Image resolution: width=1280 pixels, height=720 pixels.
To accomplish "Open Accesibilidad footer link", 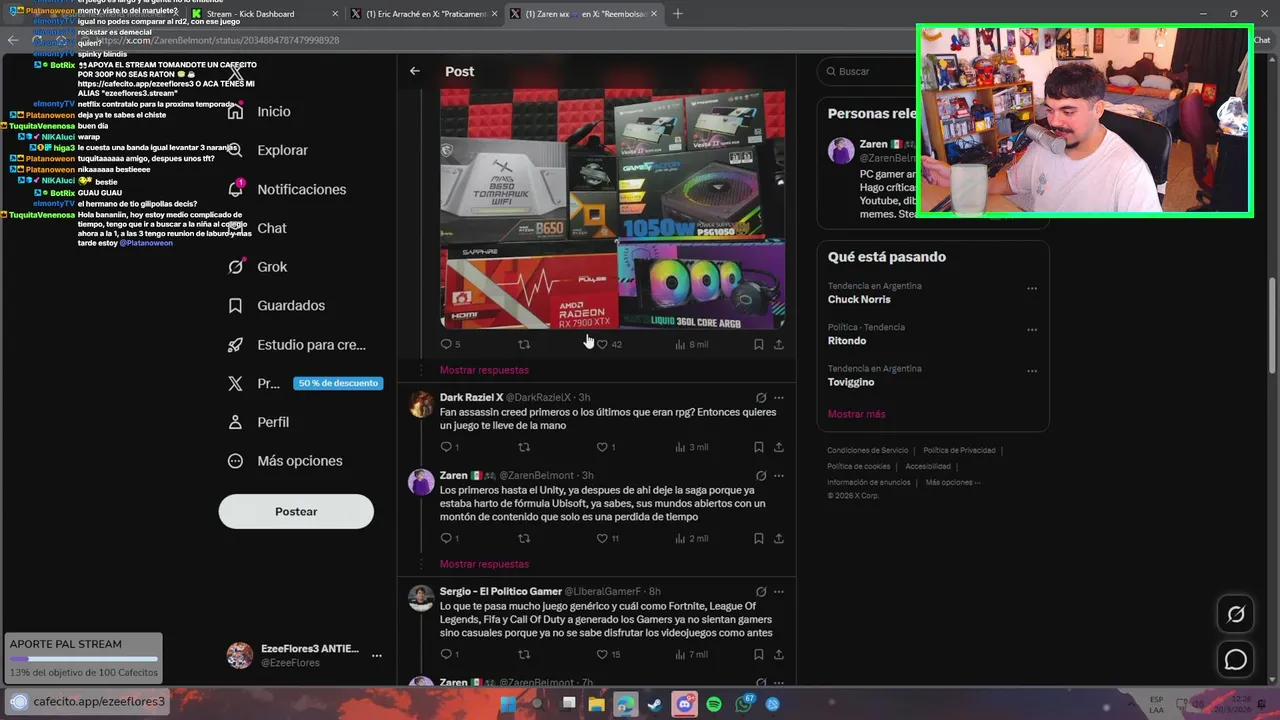I will [x=928, y=466].
